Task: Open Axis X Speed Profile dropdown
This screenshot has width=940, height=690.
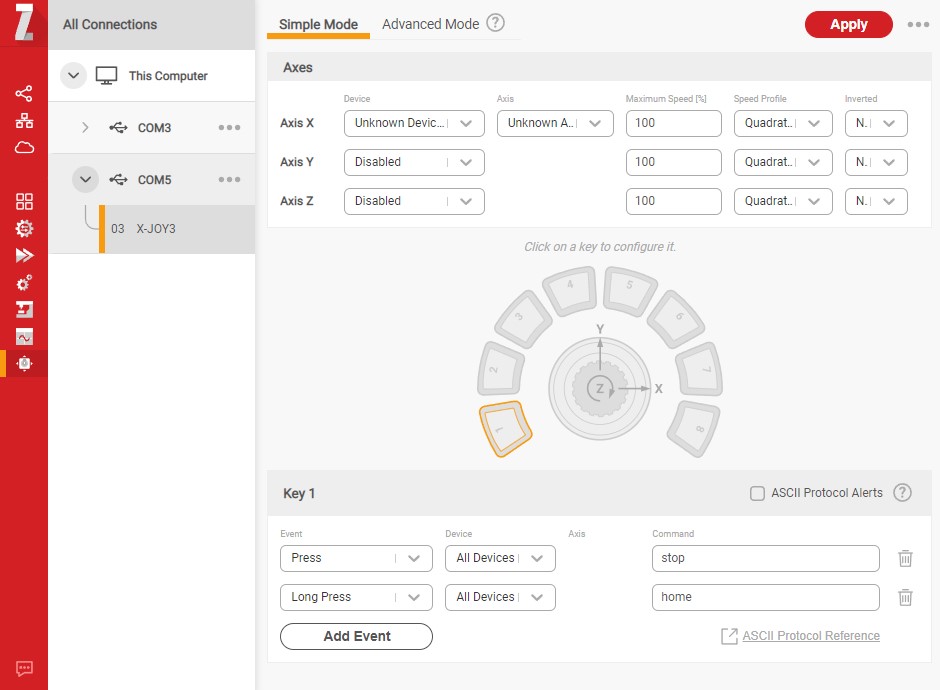Action: 783,123
